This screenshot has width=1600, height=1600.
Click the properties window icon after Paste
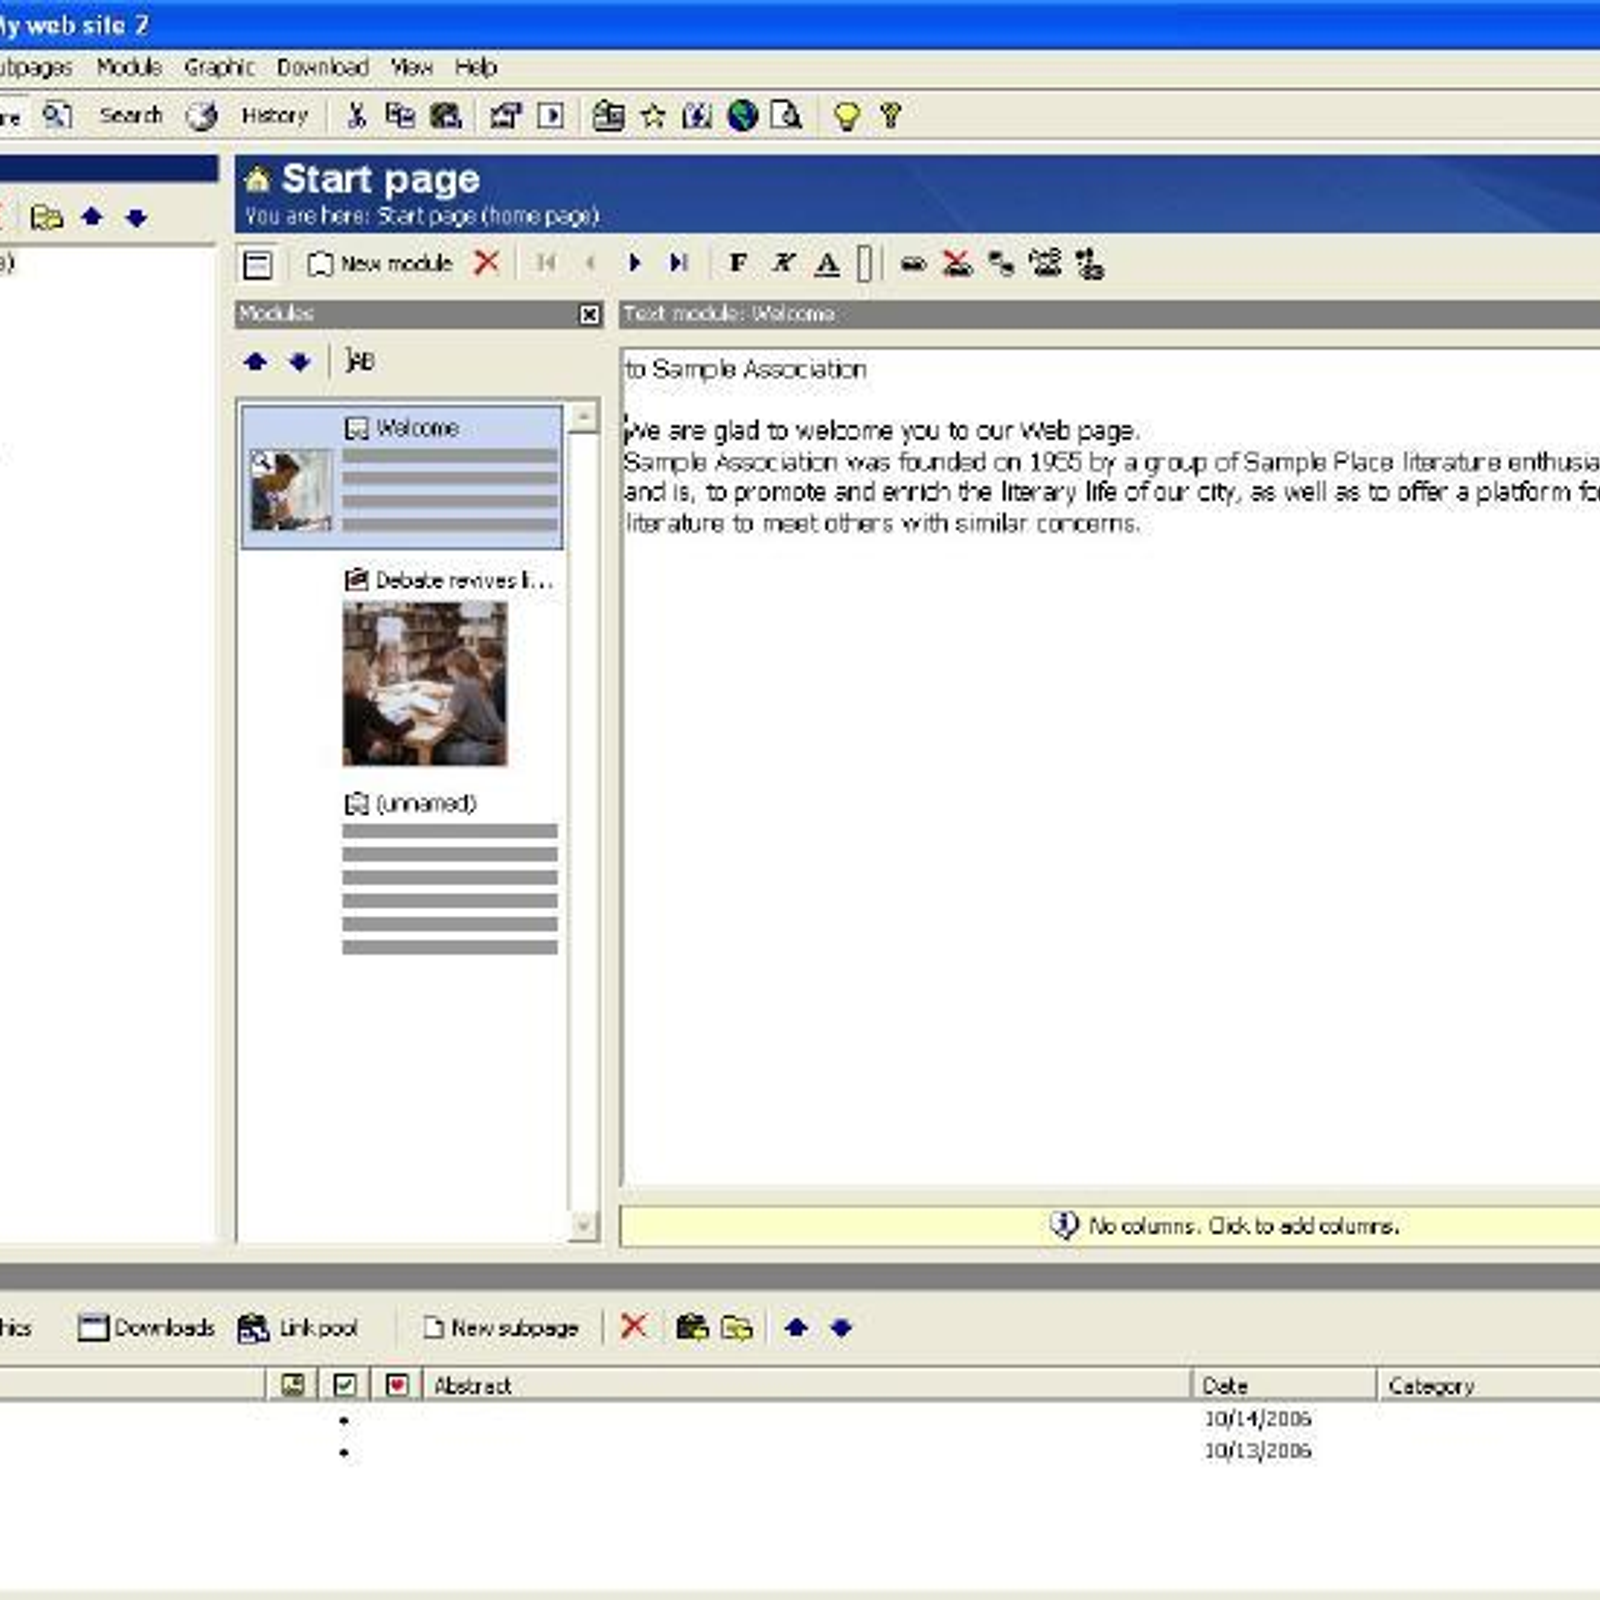click(x=505, y=115)
